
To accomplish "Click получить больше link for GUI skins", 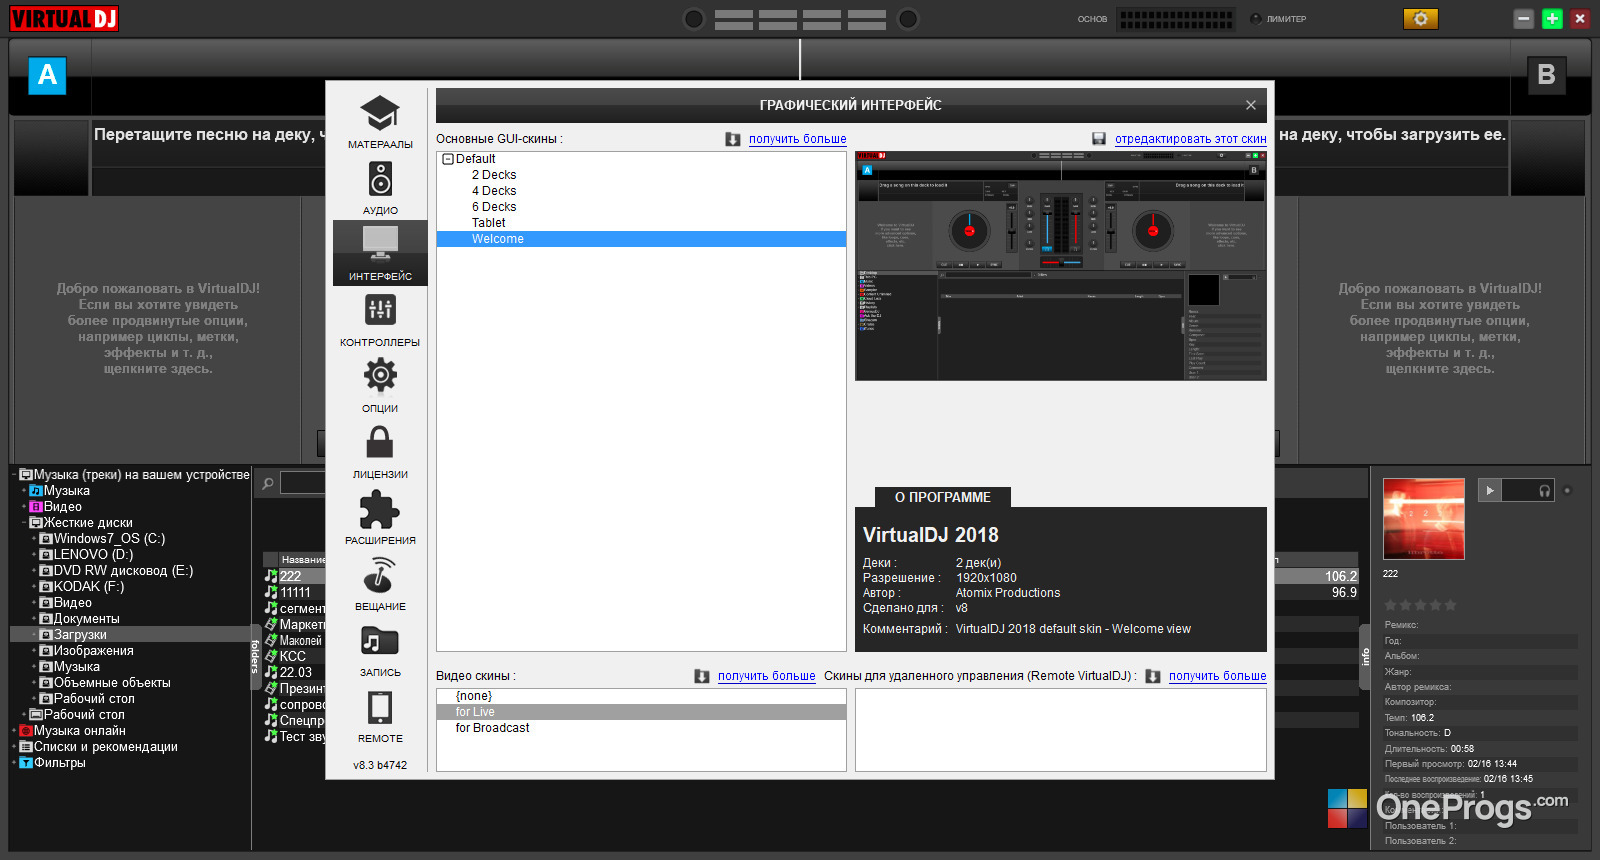I will tap(798, 139).
